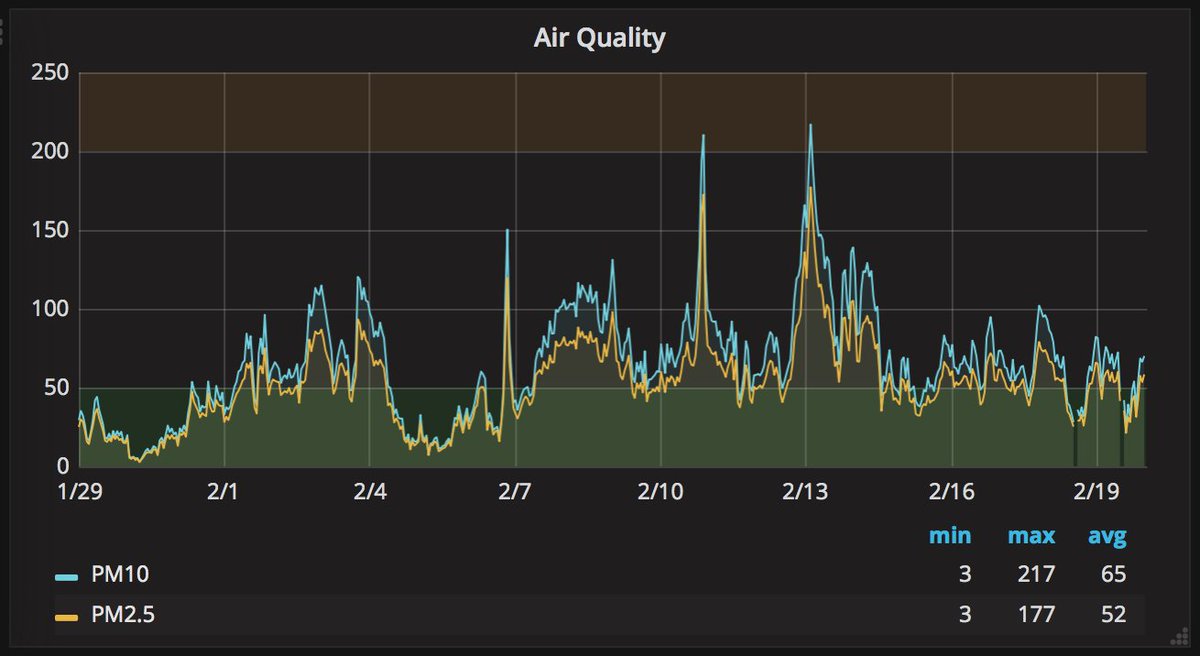Click the PM2.5 avg value 52

(x=1116, y=614)
